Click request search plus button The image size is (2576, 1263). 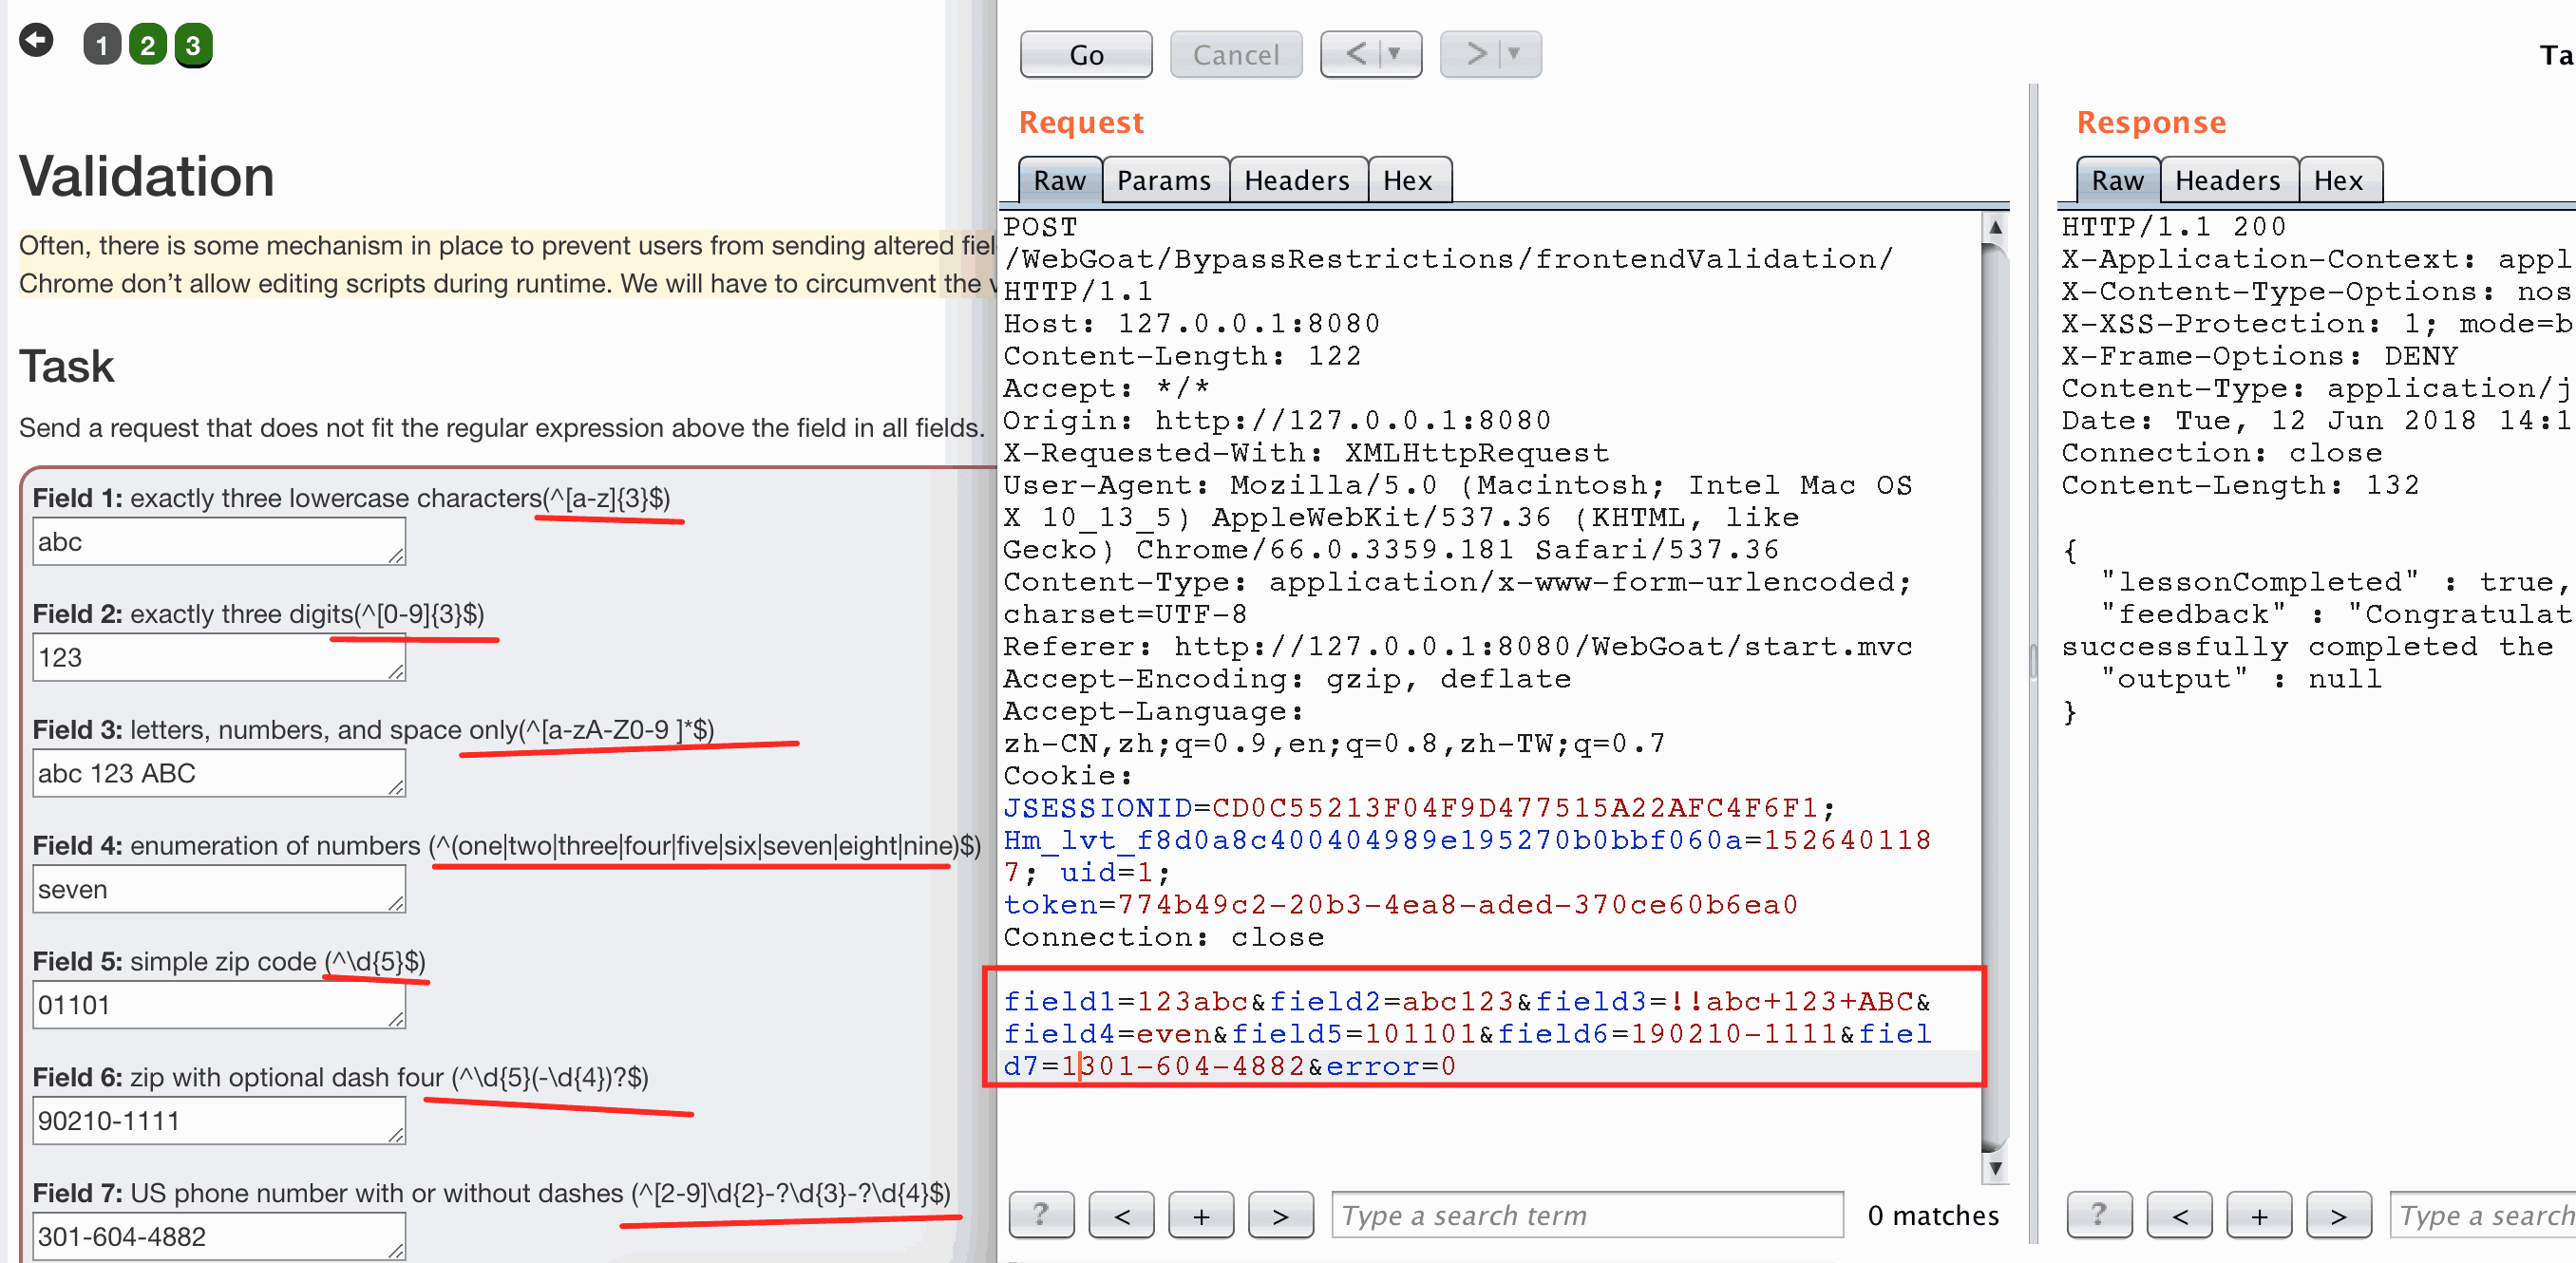pyautogui.click(x=1201, y=1215)
